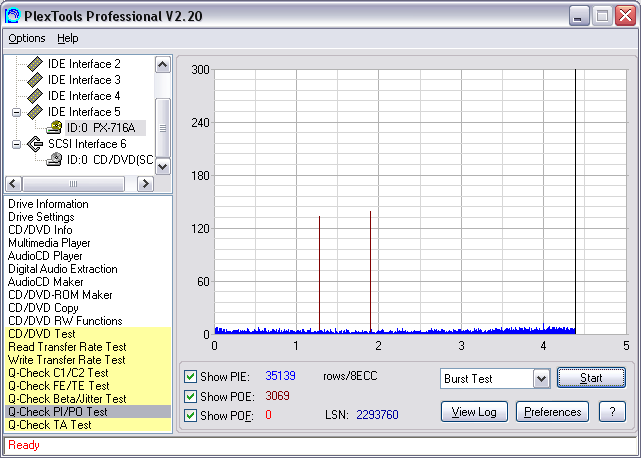Collapse the SCSI Interface 6 tree node
This screenshot has height=458, width=641.
point(16,144)
